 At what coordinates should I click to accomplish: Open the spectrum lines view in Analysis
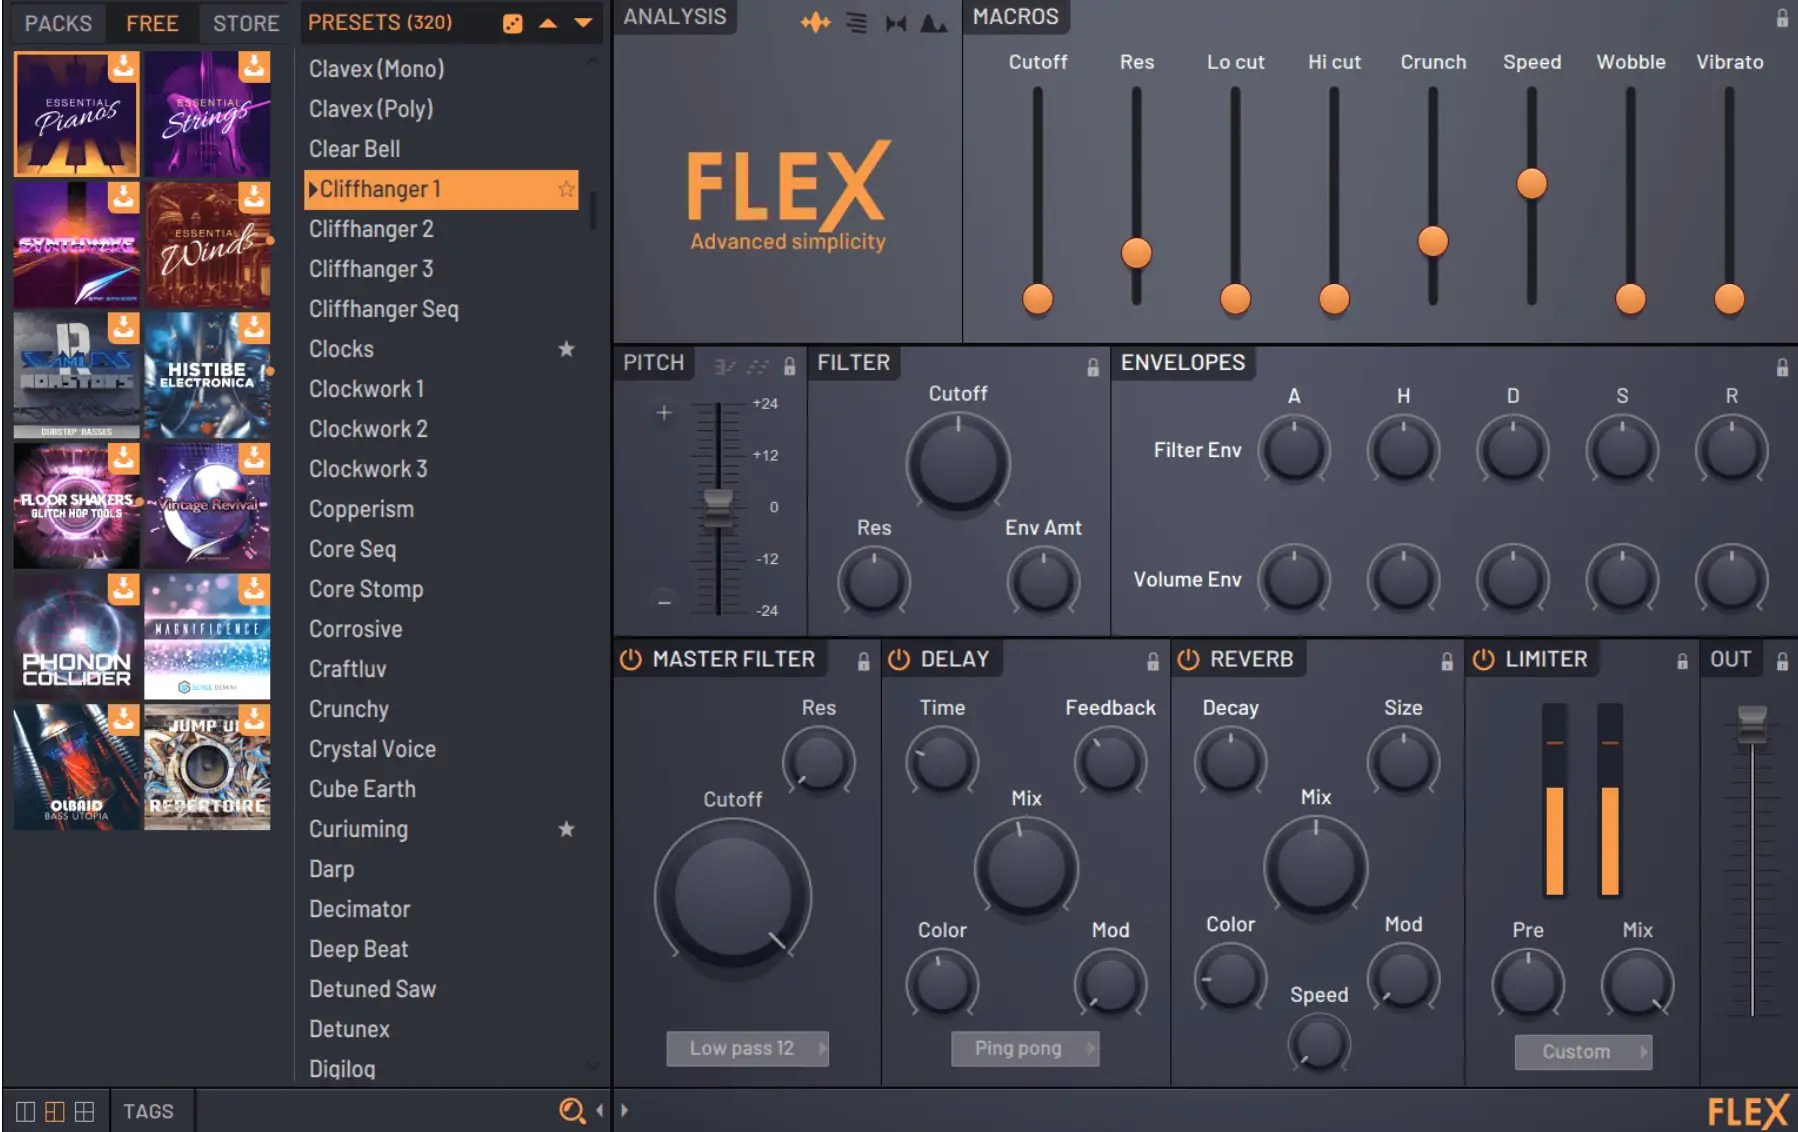[x=856, y=22]
